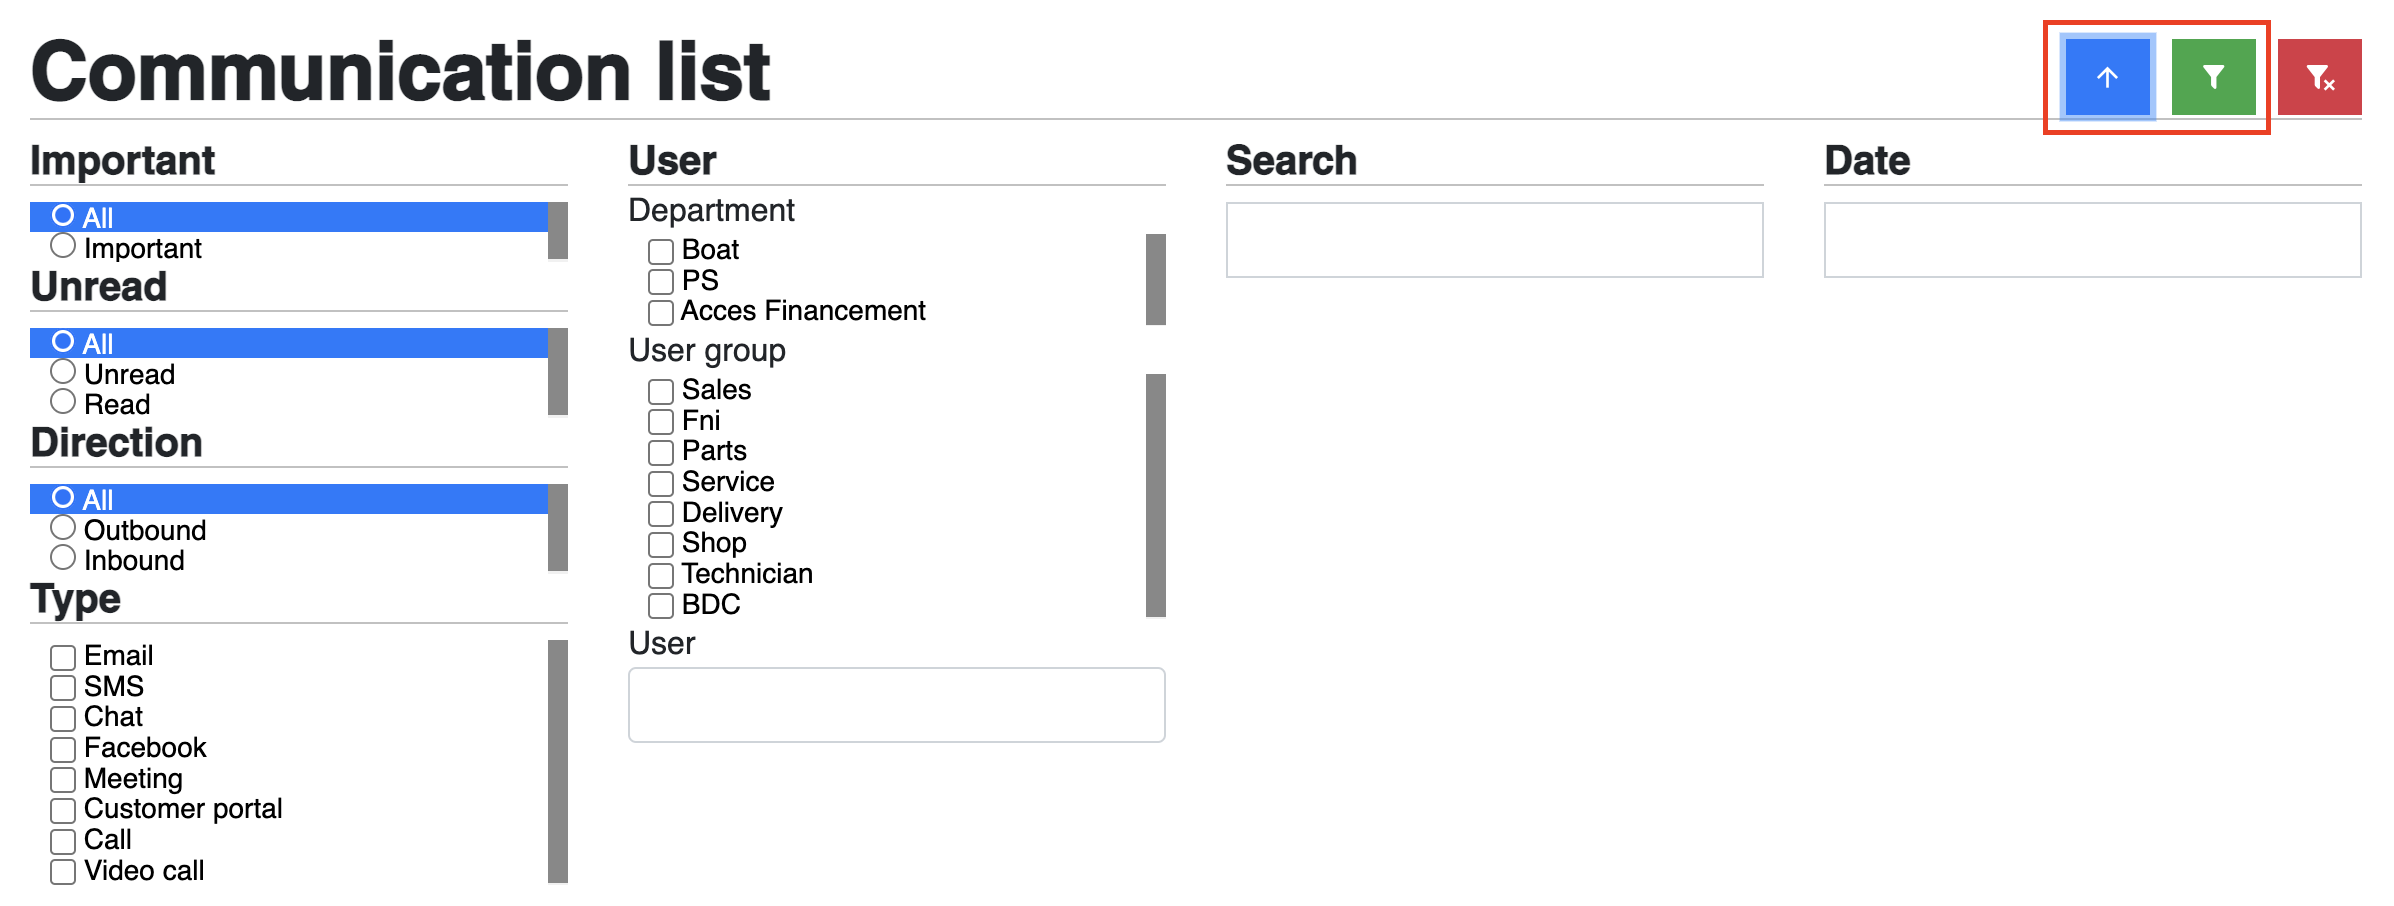2394x906 pixels.
Task: Tick the Technician user group checkbox
Action: point(661,575)
